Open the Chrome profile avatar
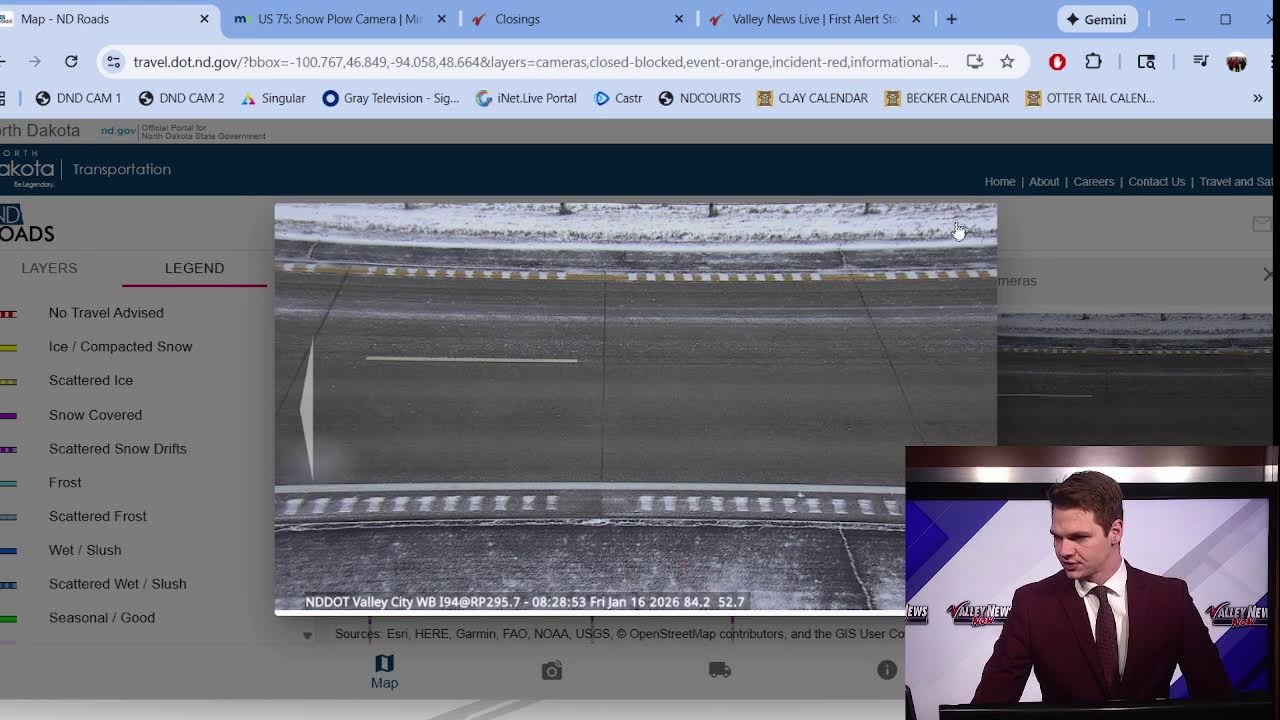The image size is (1280, 720). pos(1237,62)
